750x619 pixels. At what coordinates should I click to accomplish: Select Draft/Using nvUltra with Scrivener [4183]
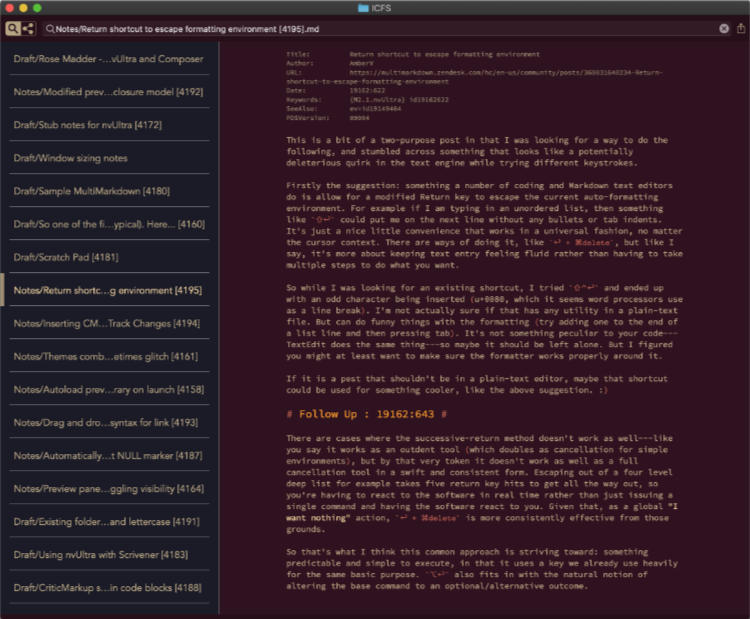[x=106, y=555]
